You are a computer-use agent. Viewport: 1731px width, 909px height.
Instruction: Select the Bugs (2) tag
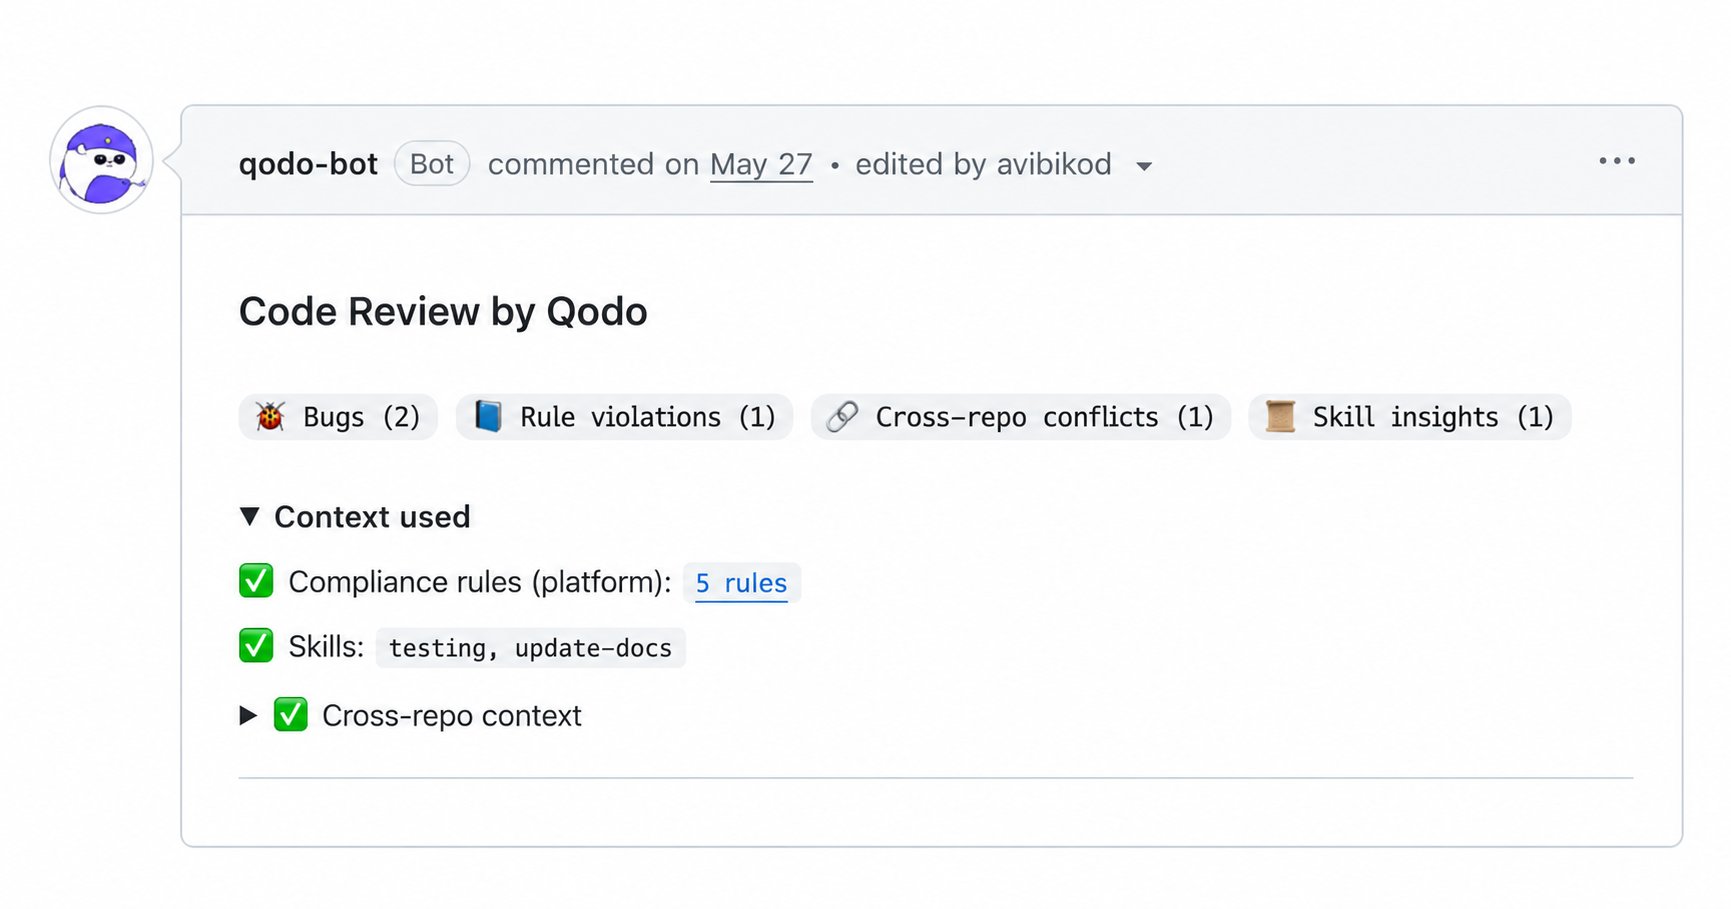pyautogui.click(x=338, y=417)
